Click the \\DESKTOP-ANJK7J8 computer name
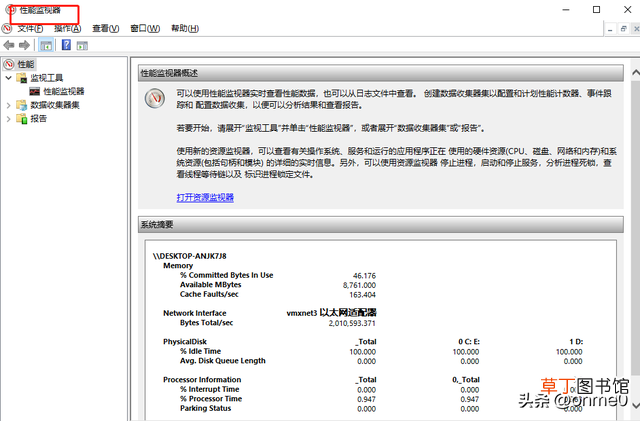This screenshot has width=640, height=421. pos(189,256)
